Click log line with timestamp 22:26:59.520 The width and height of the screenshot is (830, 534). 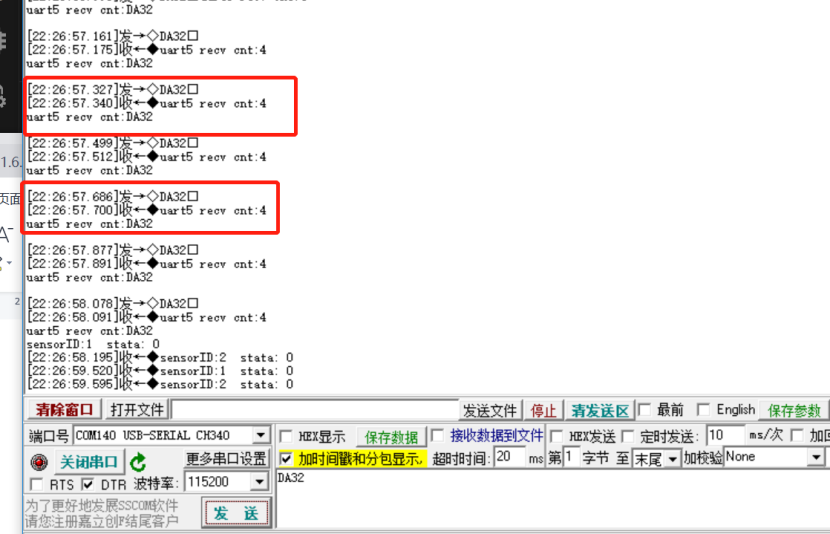[x=160, y=371]
